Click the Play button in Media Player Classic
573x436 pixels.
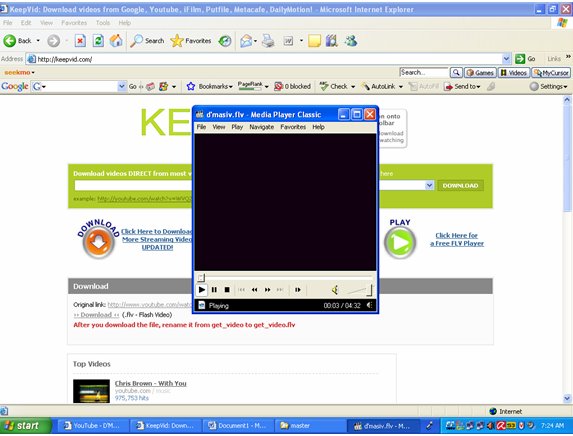point(201,290)
